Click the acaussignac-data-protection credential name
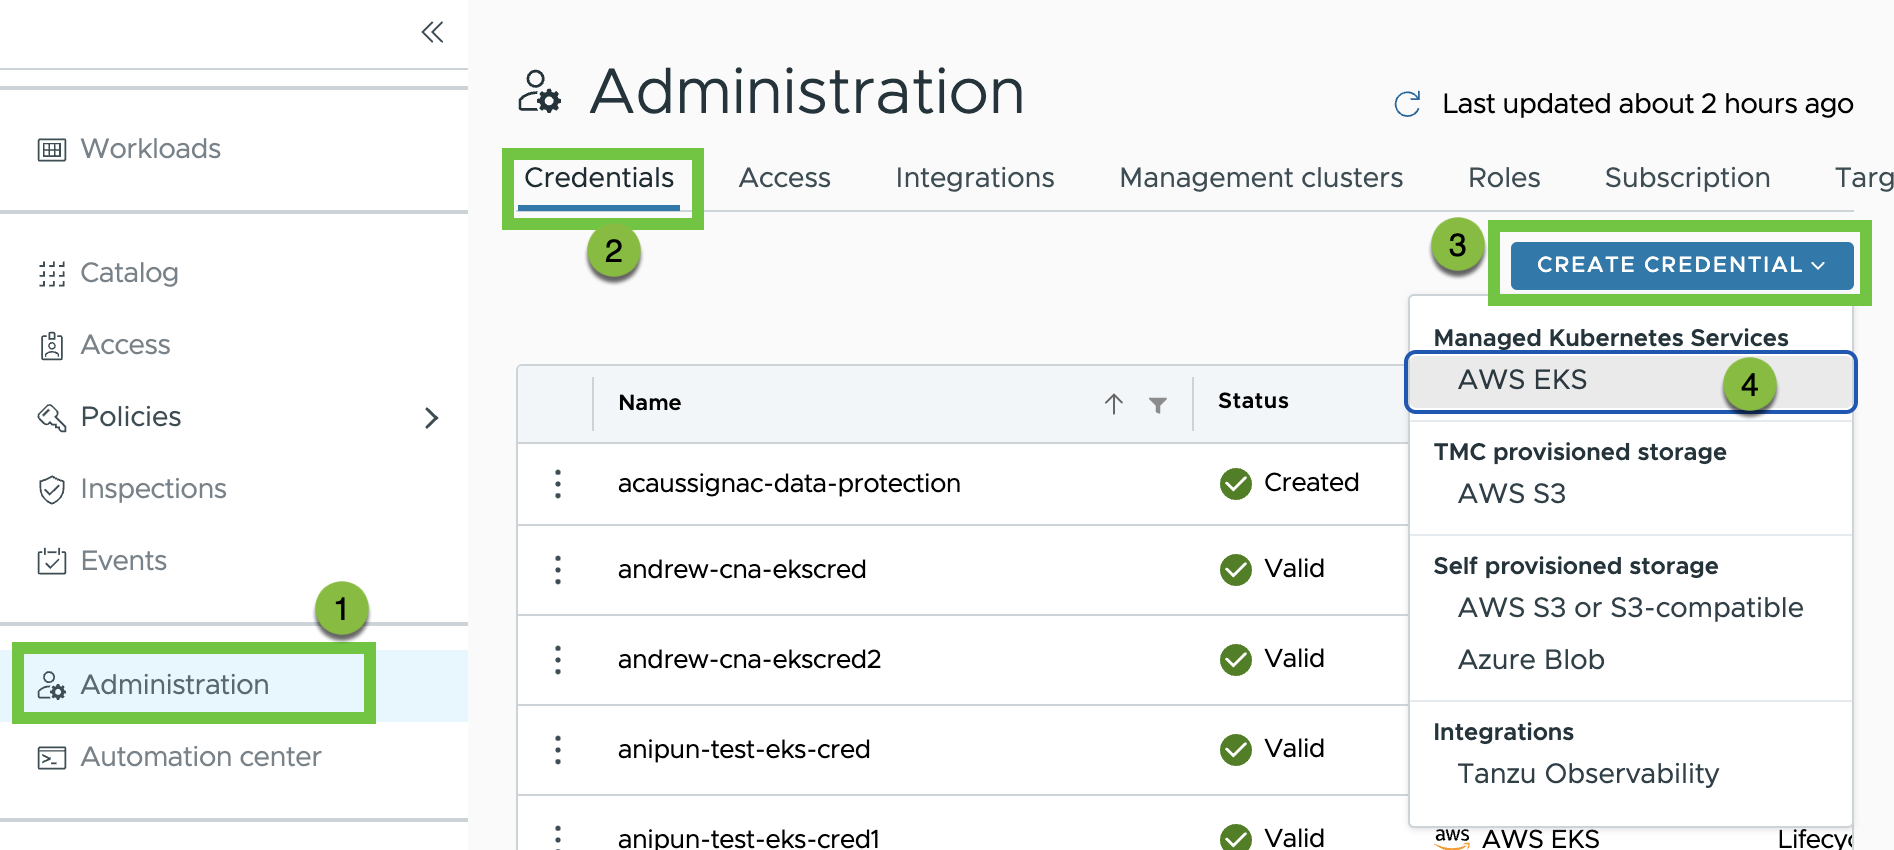 point(789,484)
